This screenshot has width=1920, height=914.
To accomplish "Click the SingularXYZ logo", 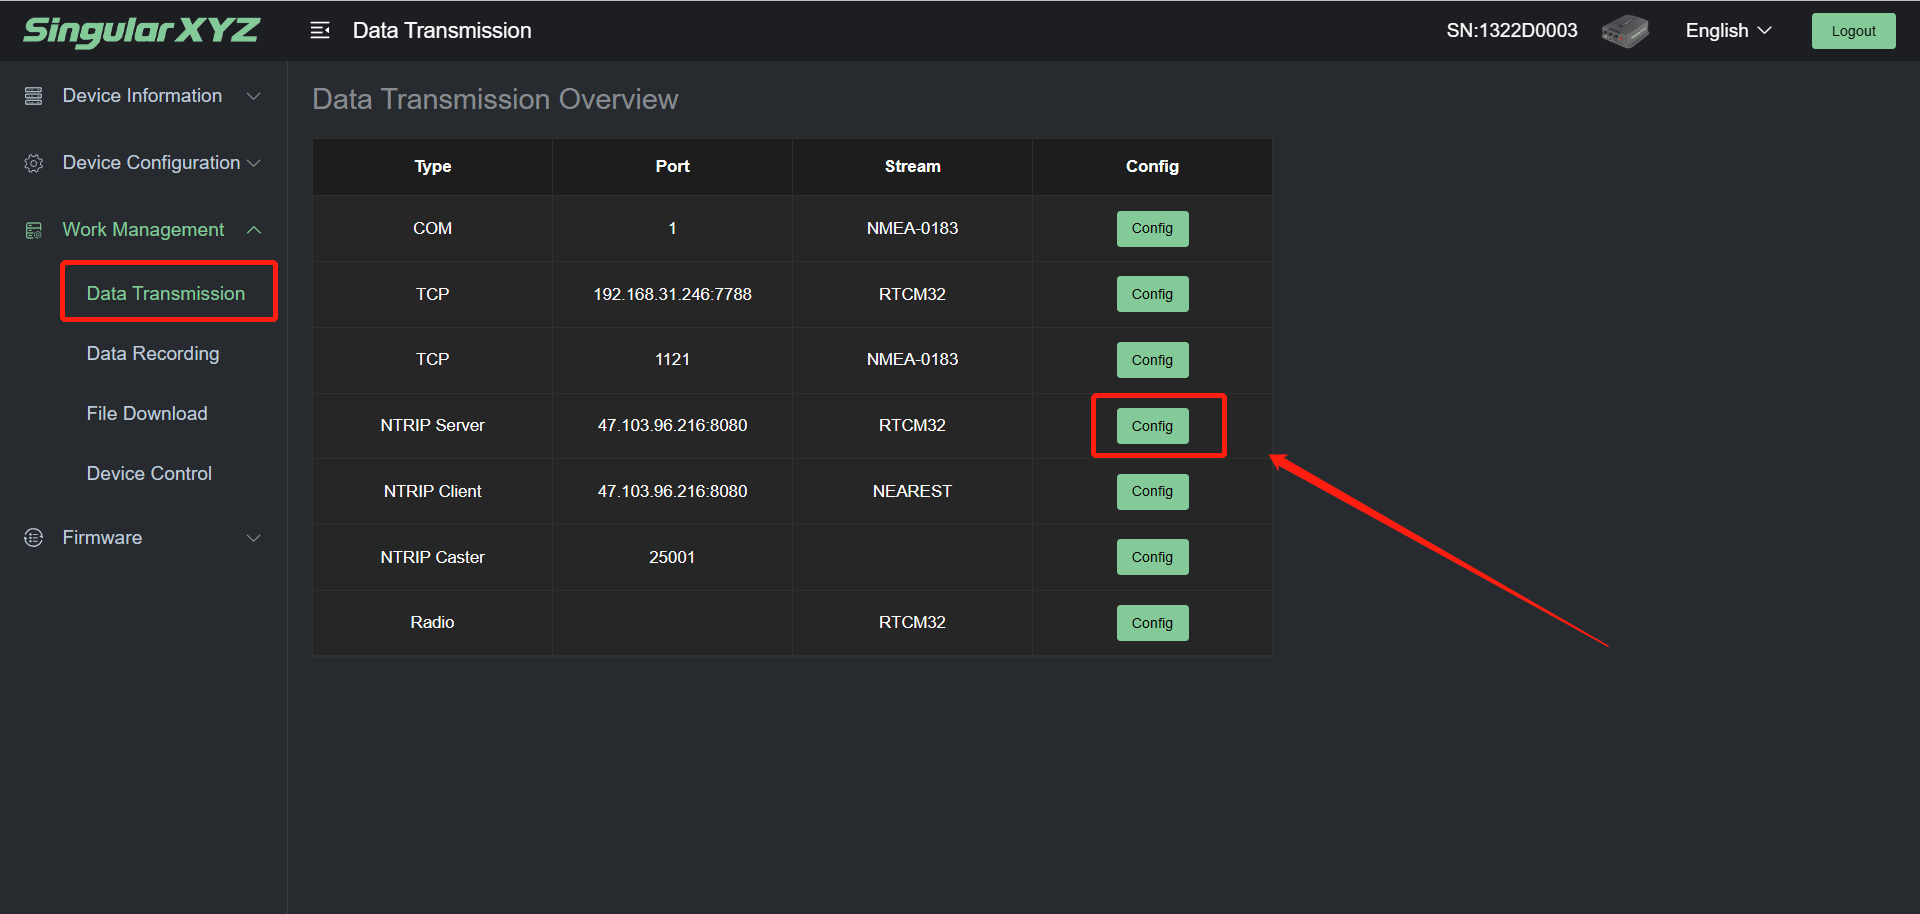I will click(141, 31).
